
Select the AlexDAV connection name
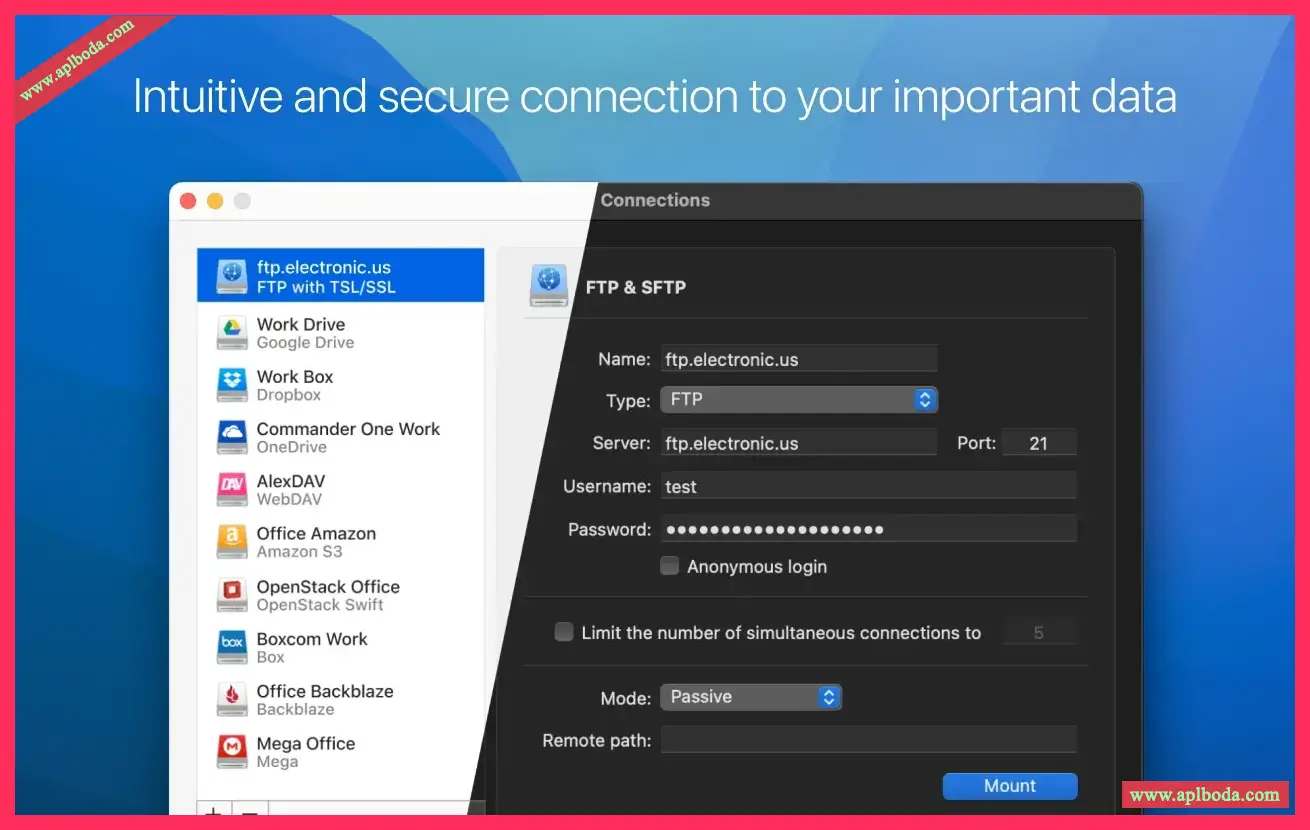pyautogui.click(x=291, y=481)
